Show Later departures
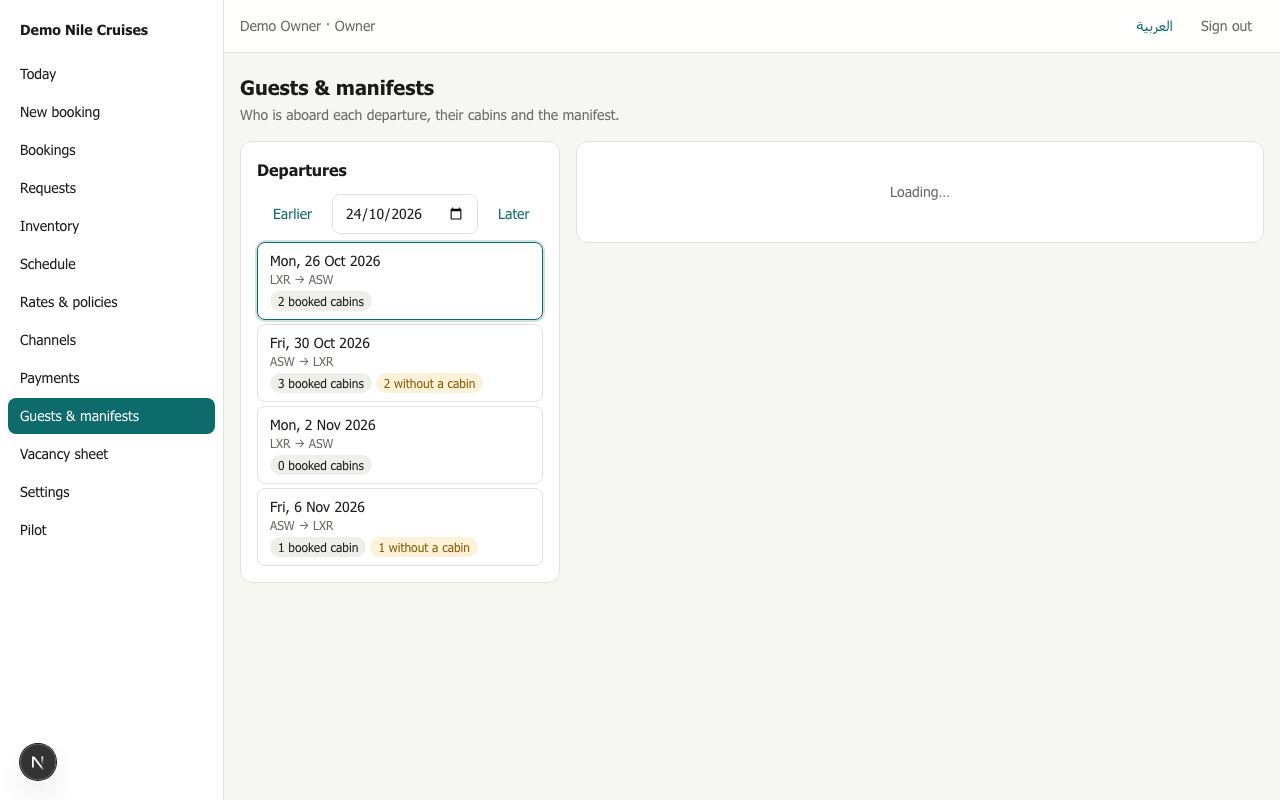The height and width of the screenshot is (800, 1280). pos(513,214)
